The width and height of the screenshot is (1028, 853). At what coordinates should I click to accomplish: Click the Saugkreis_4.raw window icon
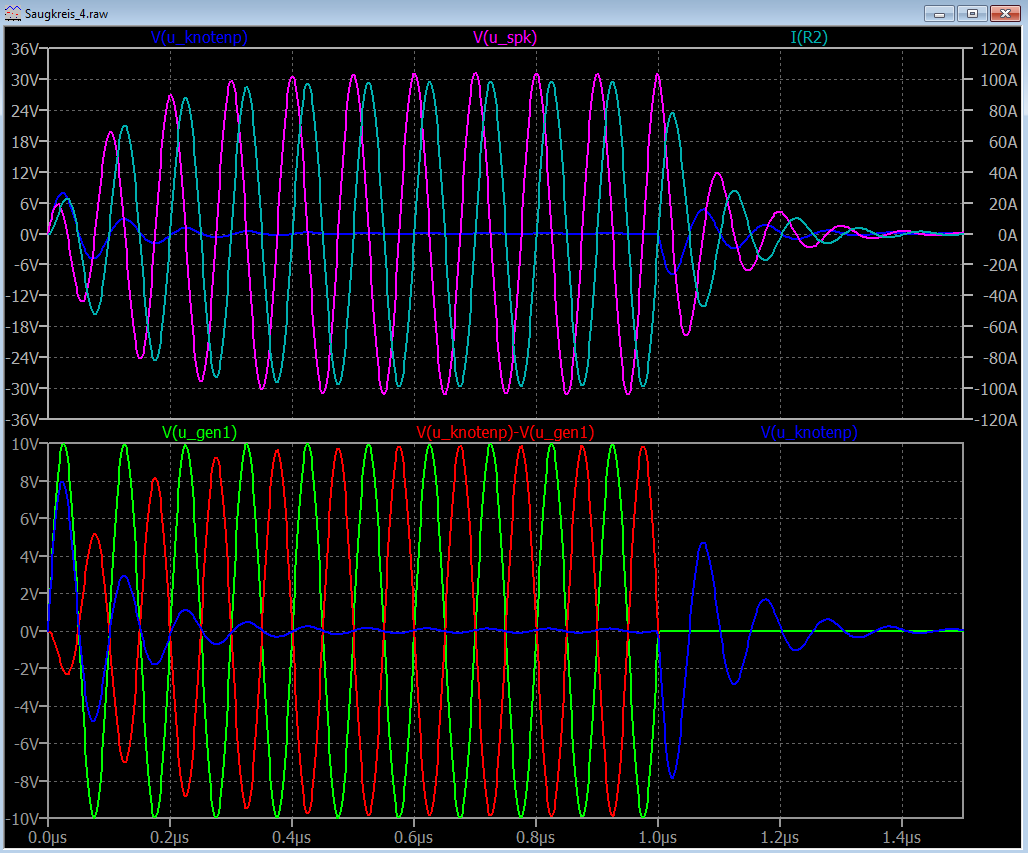tap(11, 13)
